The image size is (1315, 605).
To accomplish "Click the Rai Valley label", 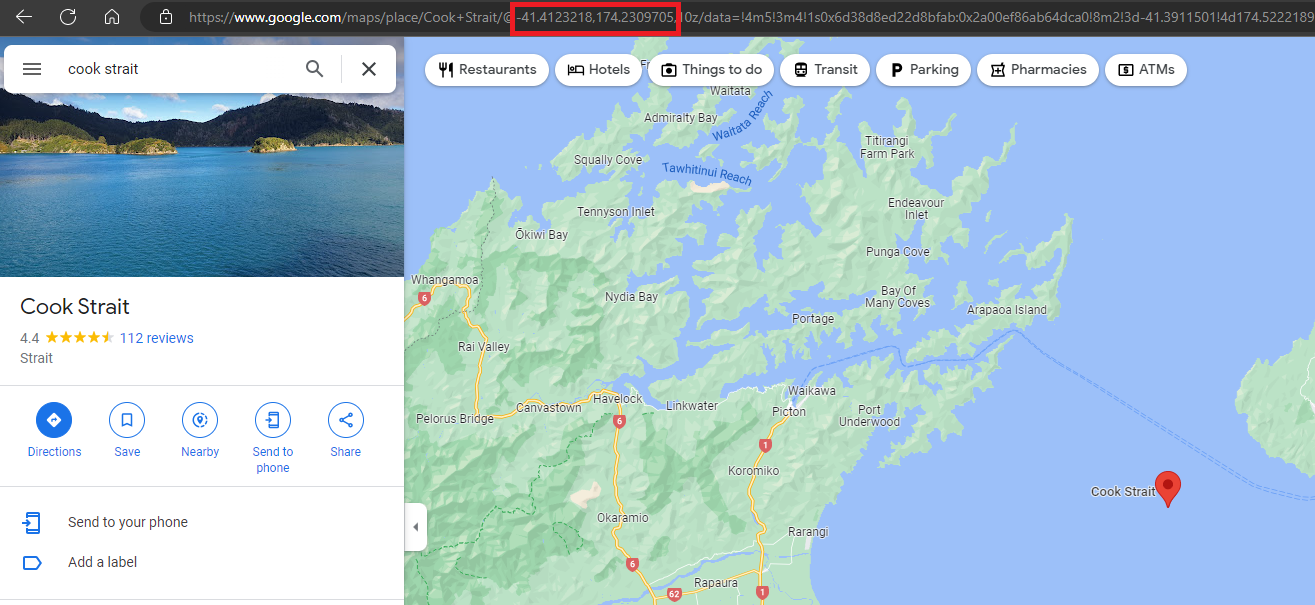I will (483, 347).
